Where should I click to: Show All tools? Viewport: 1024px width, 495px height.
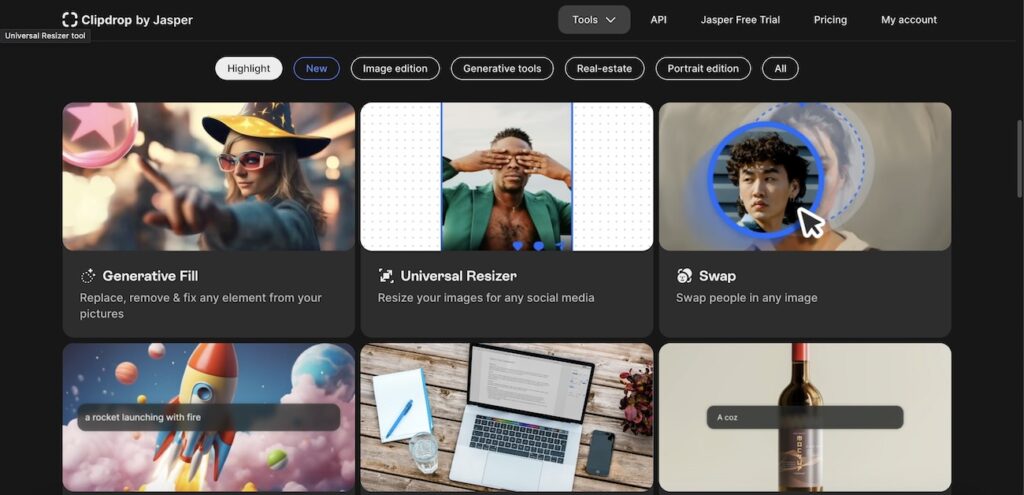coord(780,68)
